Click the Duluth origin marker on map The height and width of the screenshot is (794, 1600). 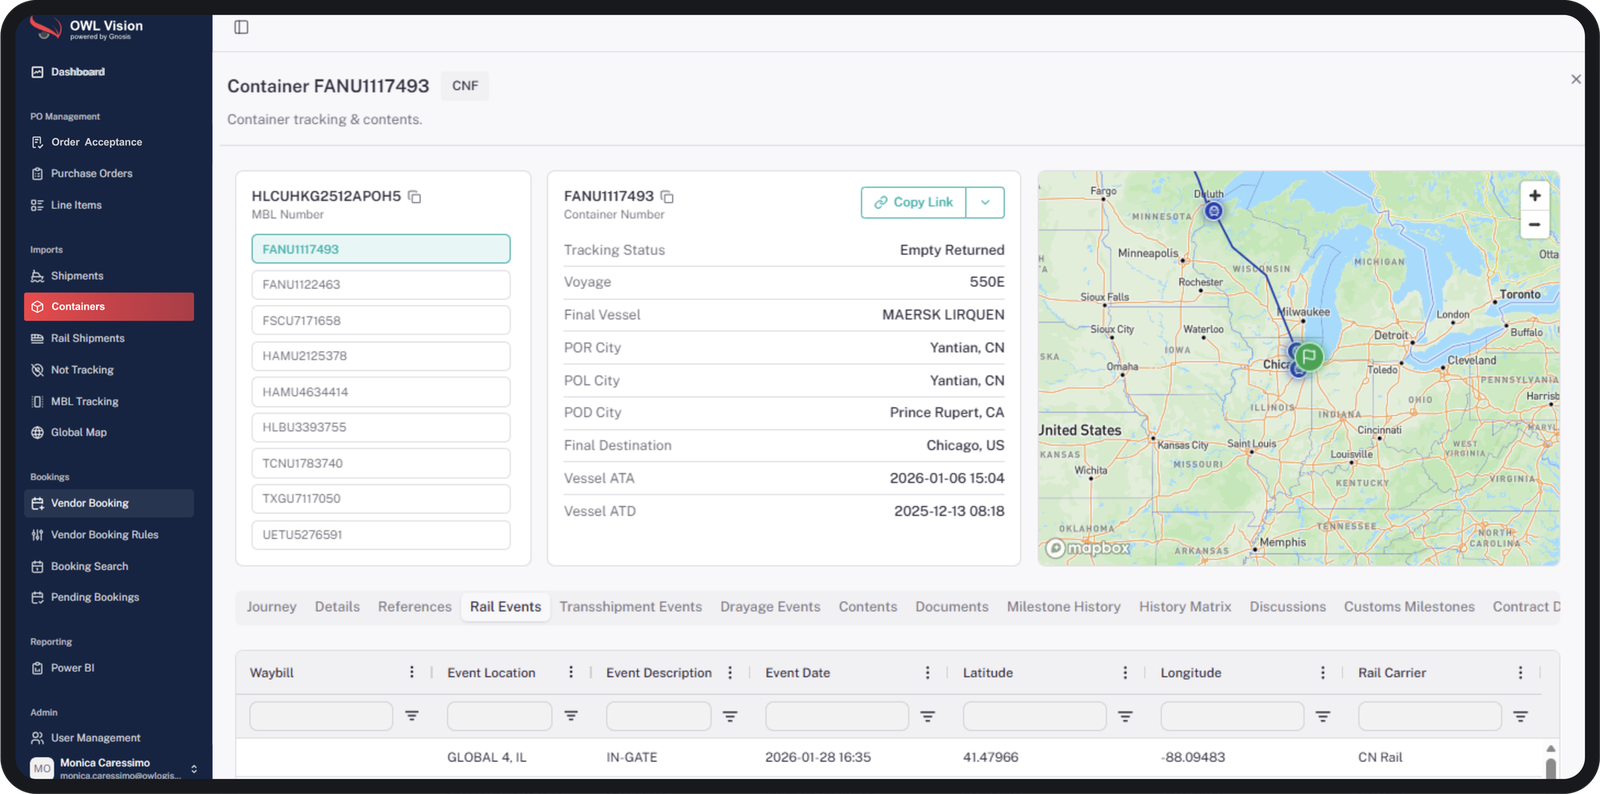click(1213, 211)
